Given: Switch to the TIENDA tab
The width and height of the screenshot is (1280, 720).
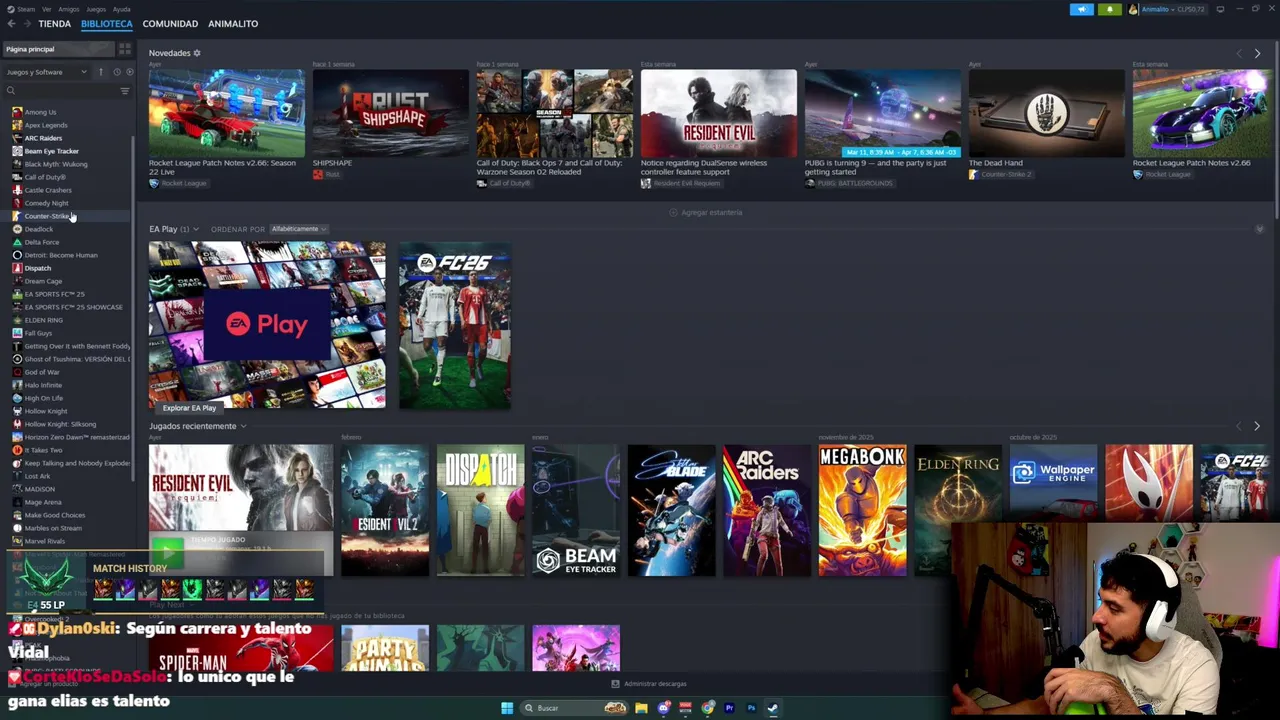Looking at the screenshot, I should tap(55, 23).
